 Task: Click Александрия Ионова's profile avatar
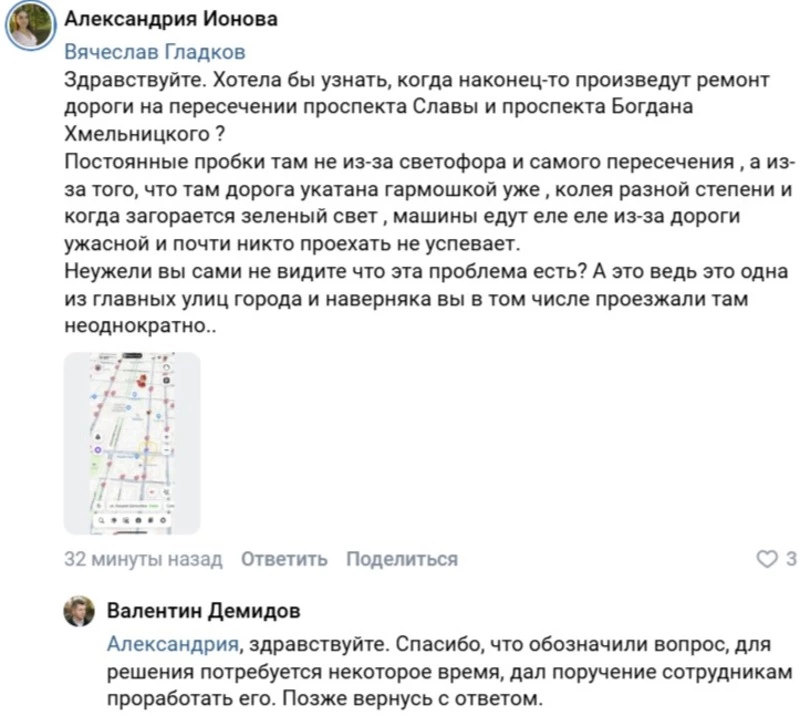(31, 27)
